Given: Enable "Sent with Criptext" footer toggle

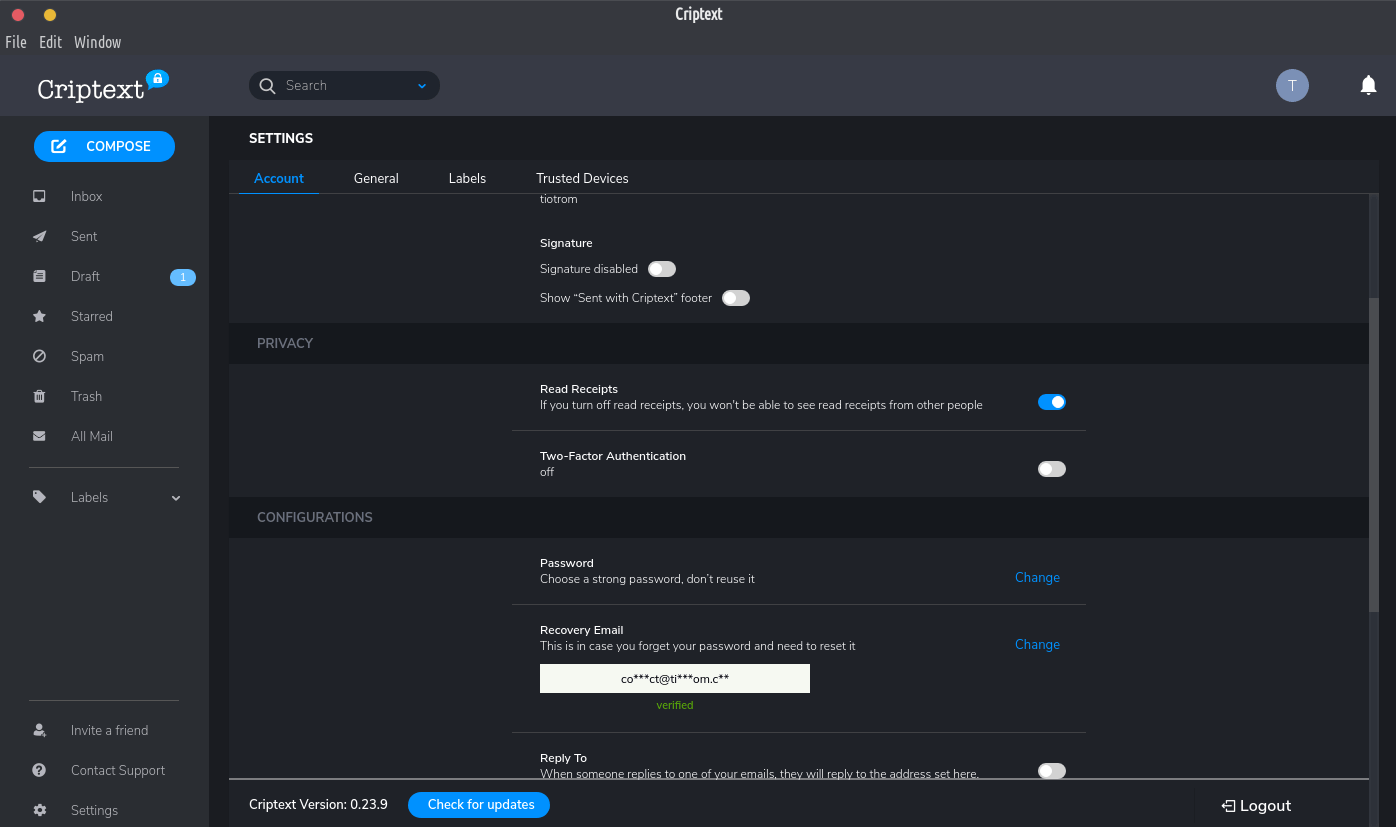Looking at the screenshot, I should pyautogui.click(x=735, y=298).
